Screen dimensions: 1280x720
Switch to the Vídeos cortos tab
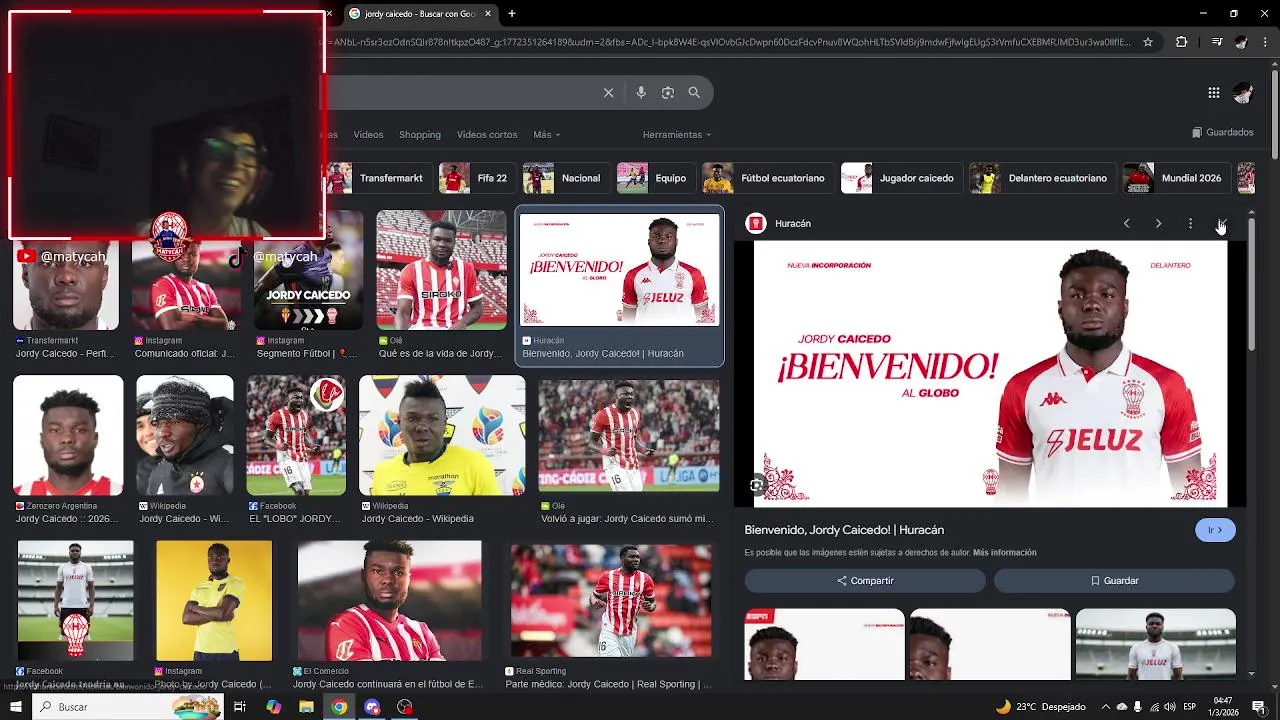(487, 135)
